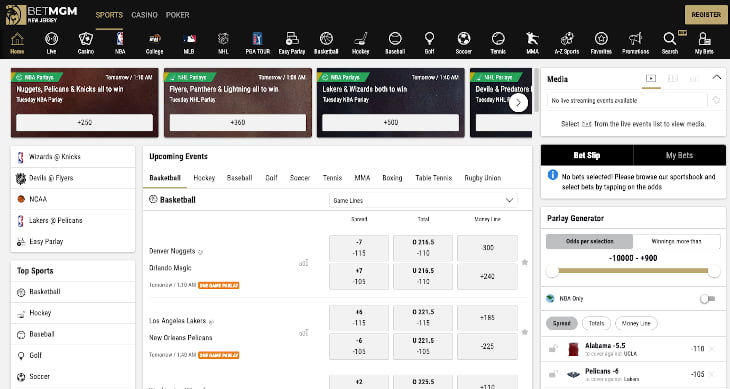The image size is (730, 389).
Task: Select the Spread filter chip
Action: pyautogui.click(x=561, y=323)
